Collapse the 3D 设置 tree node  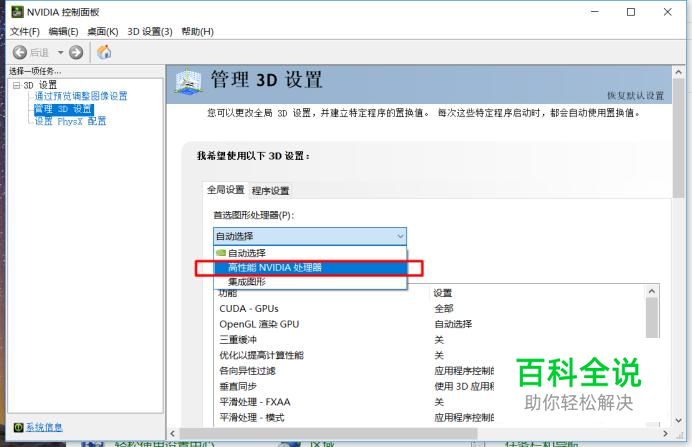tap(16, 85)
